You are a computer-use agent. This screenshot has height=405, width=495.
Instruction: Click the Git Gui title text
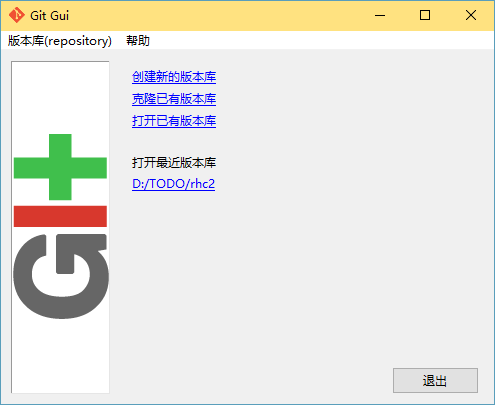coord(49,16)
